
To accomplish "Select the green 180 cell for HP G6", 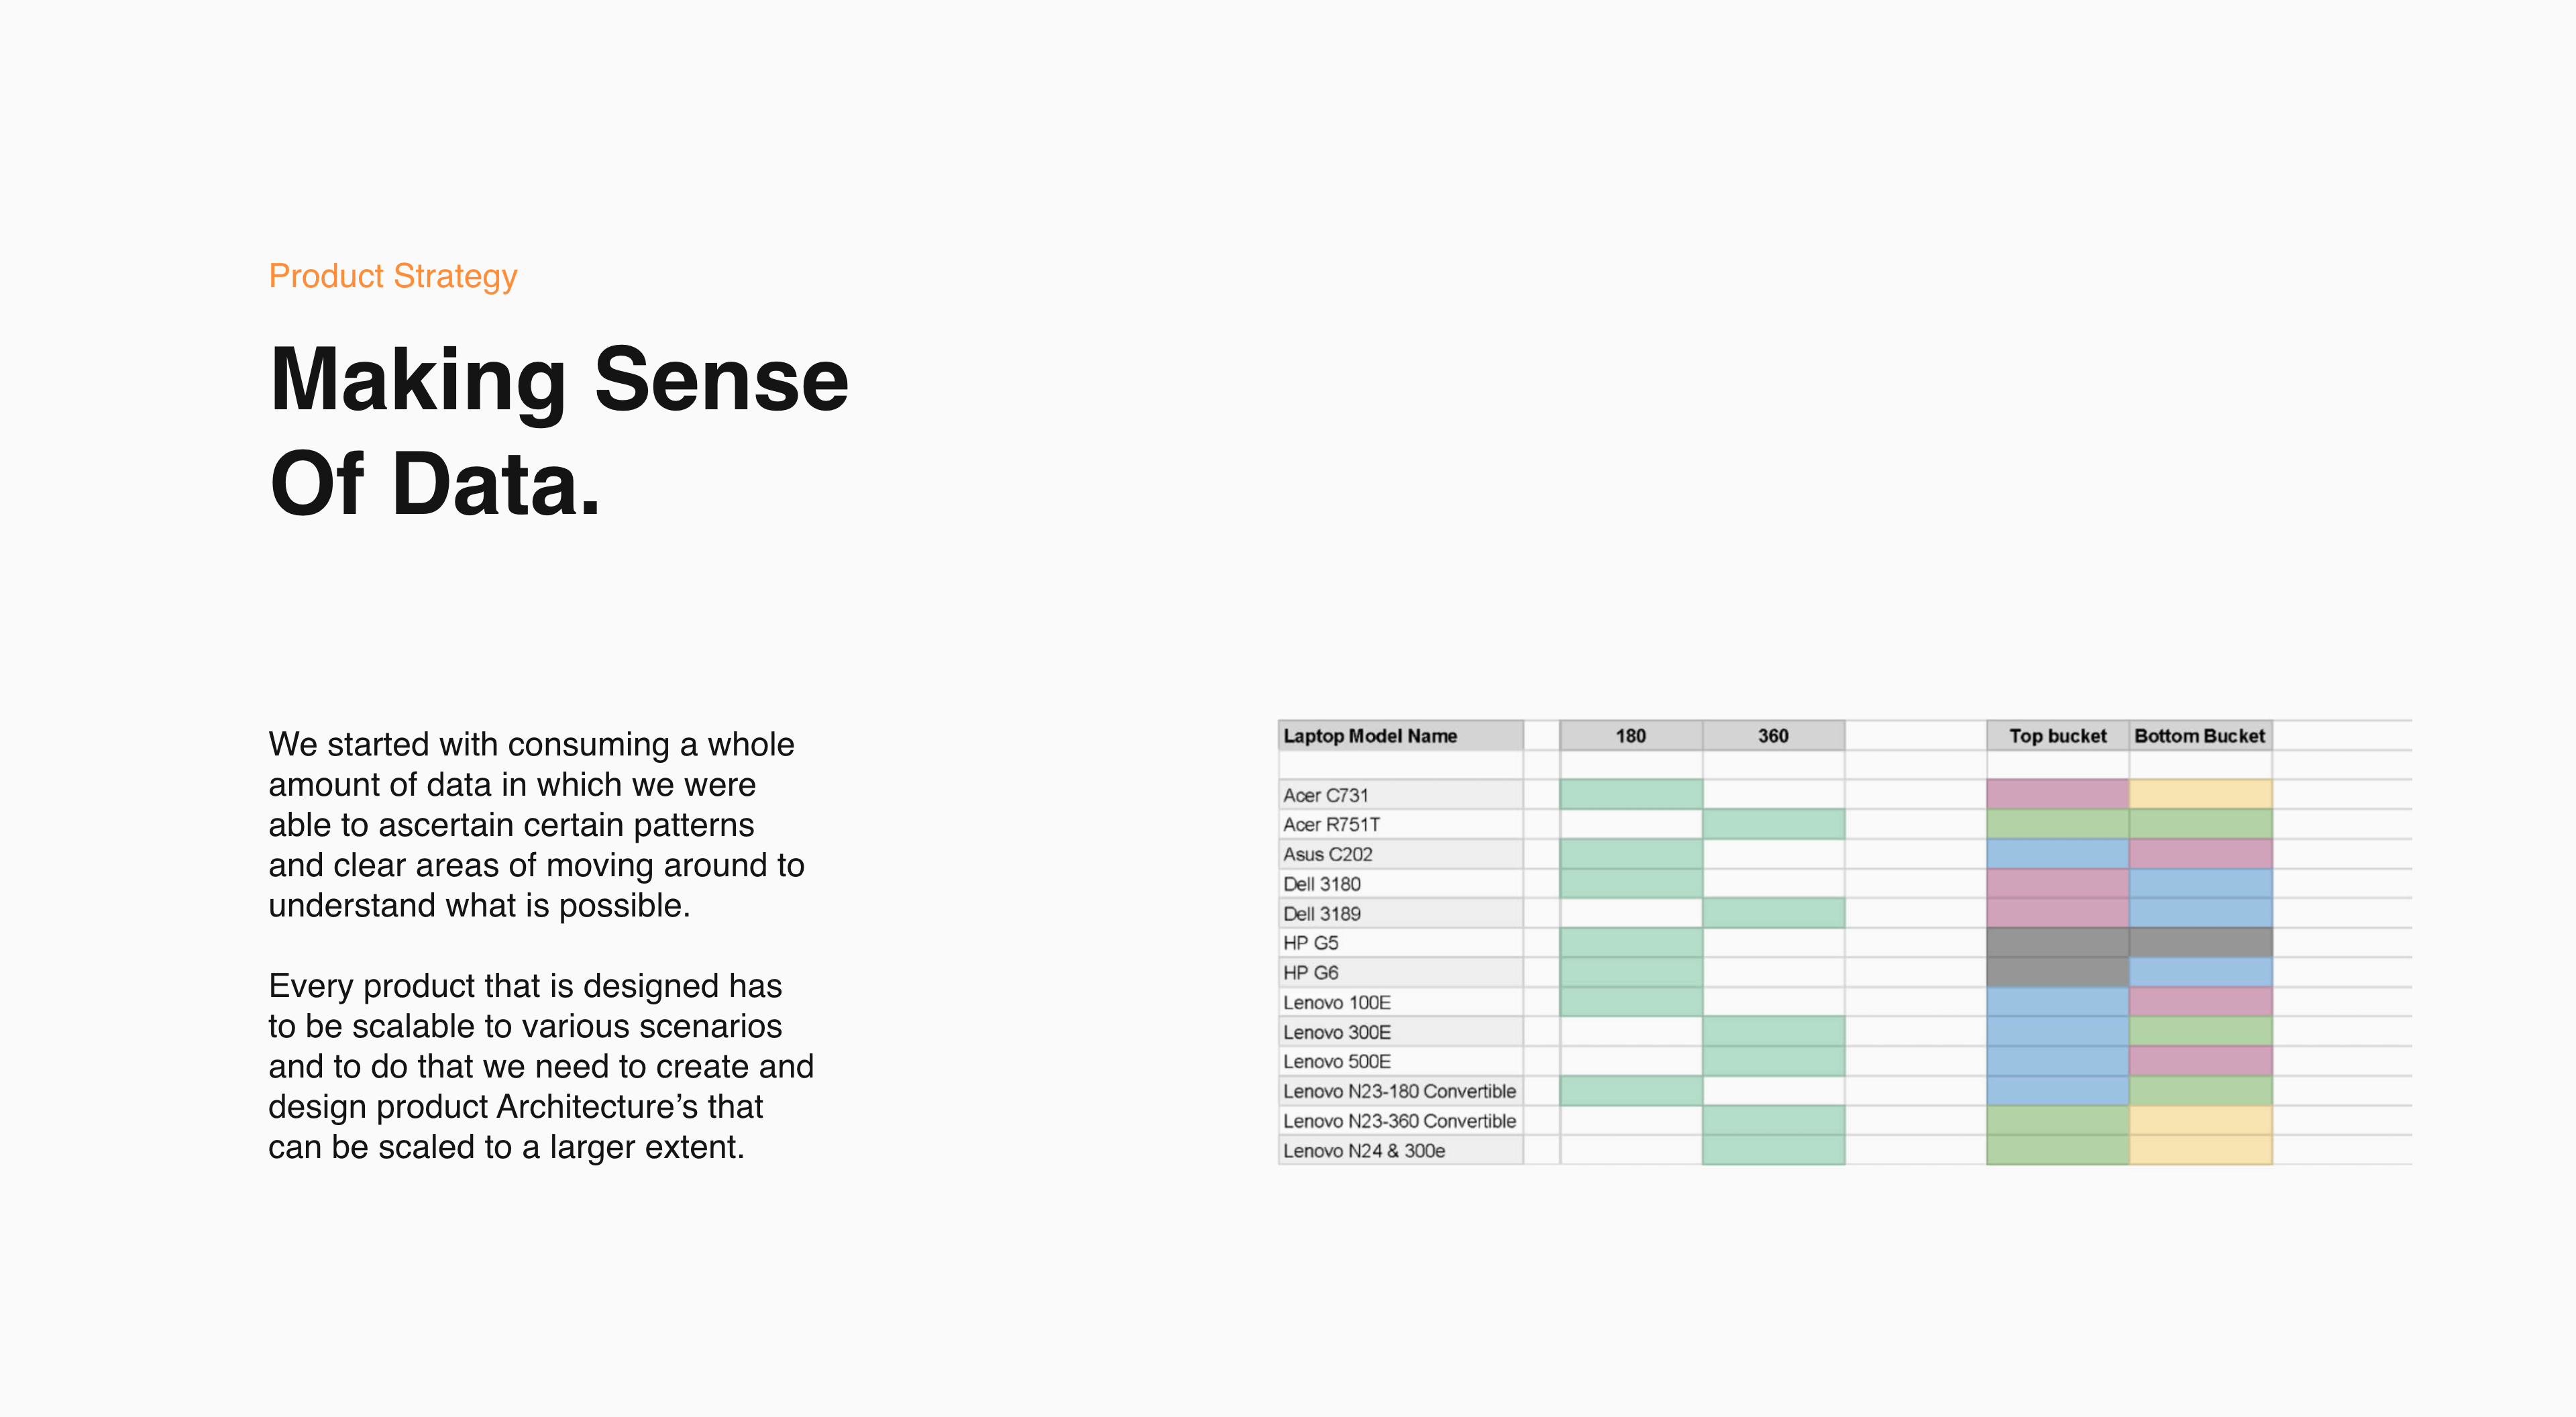I will [1630, 973].
